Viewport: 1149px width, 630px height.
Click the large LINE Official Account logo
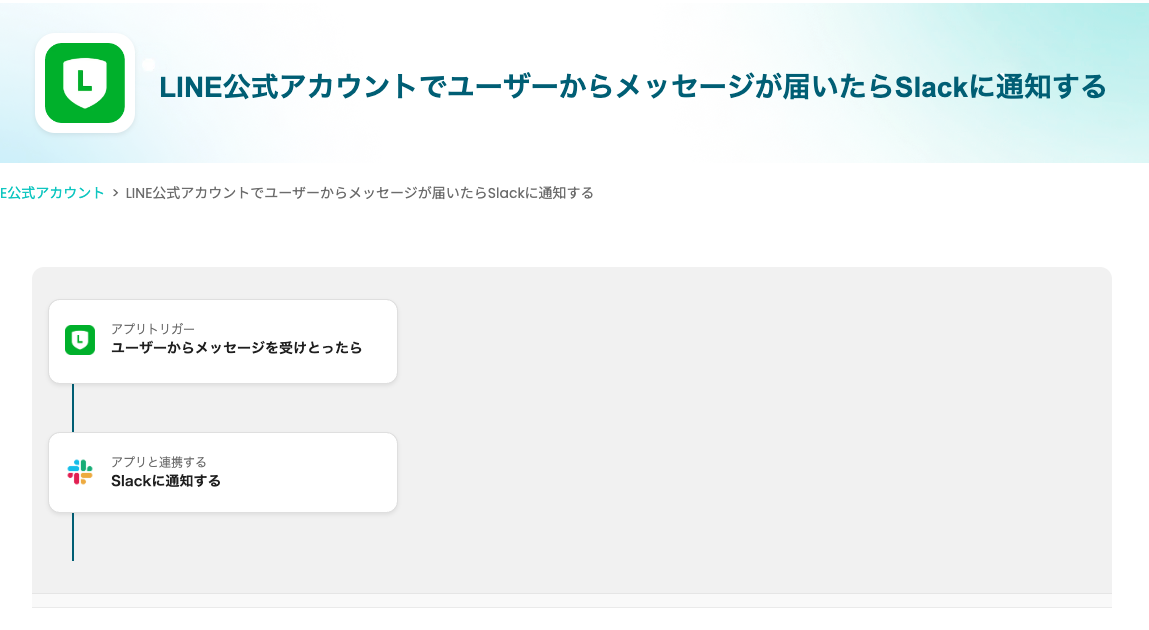tap(85, 83)
